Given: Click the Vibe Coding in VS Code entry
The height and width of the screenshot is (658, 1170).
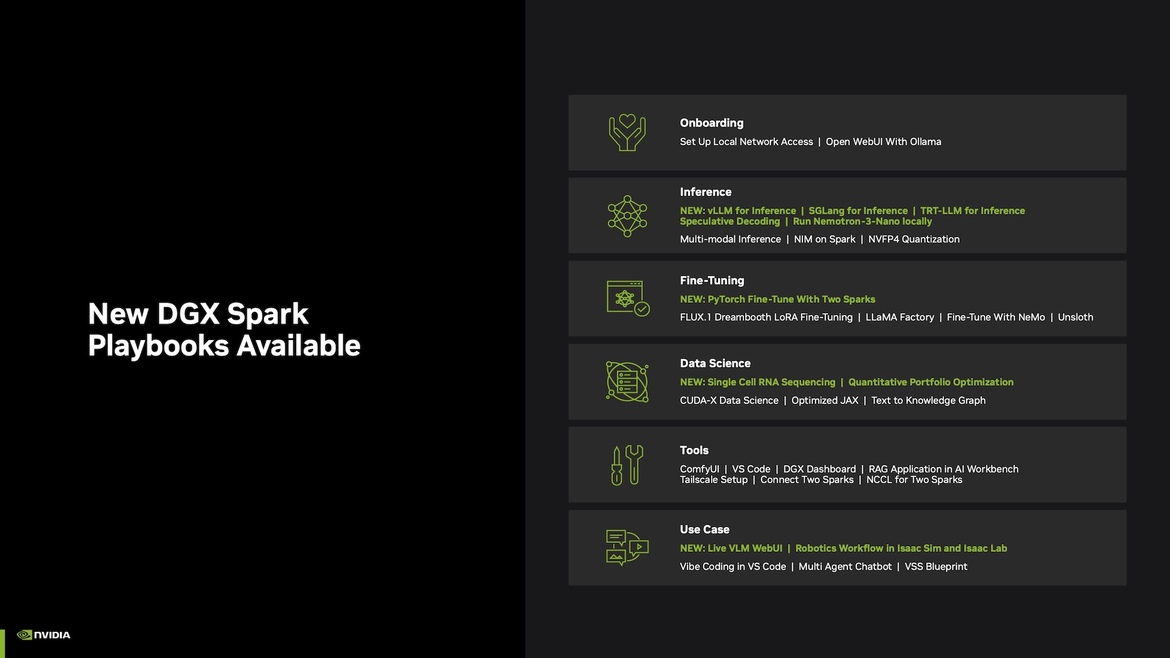Looking at the screenshot, I should pos(733,565).
